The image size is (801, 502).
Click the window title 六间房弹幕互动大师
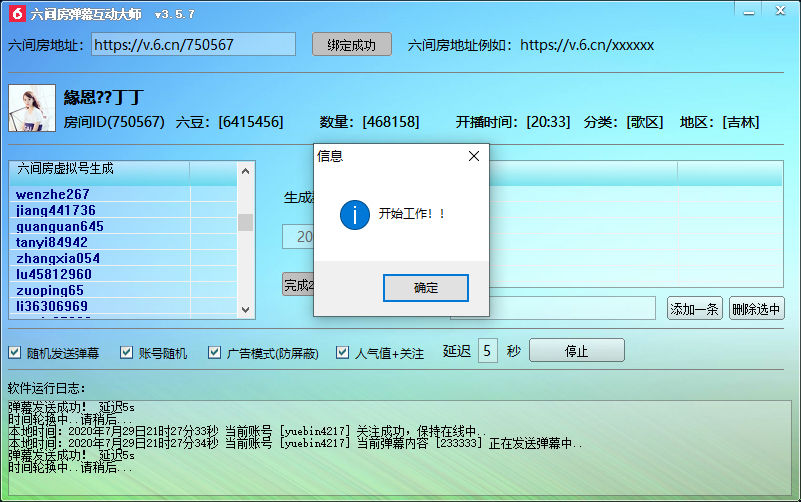[86, 14]
